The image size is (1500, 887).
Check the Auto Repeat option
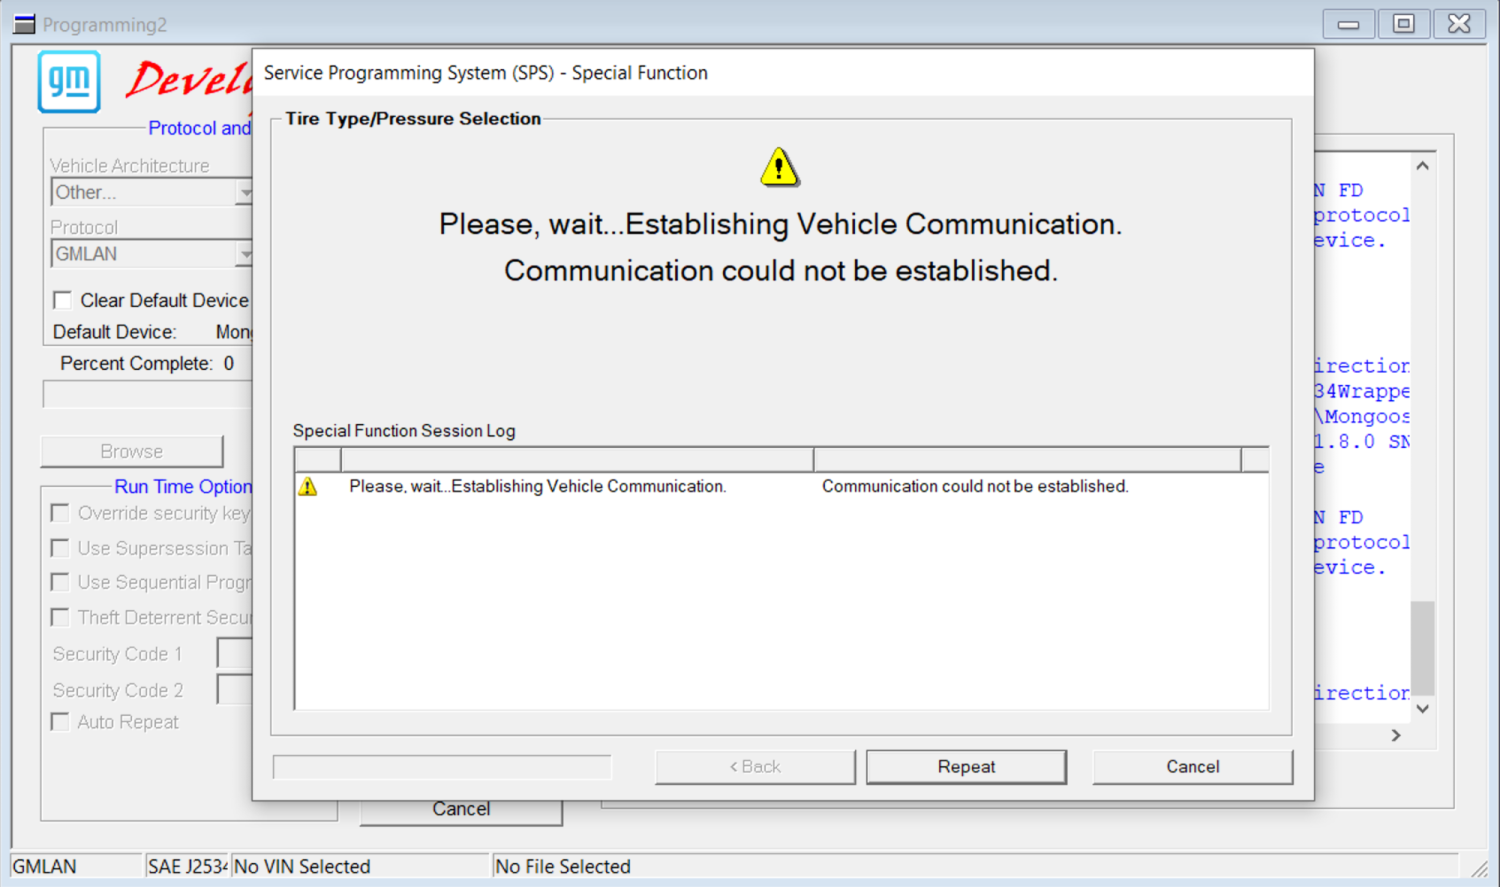point(60,722)
